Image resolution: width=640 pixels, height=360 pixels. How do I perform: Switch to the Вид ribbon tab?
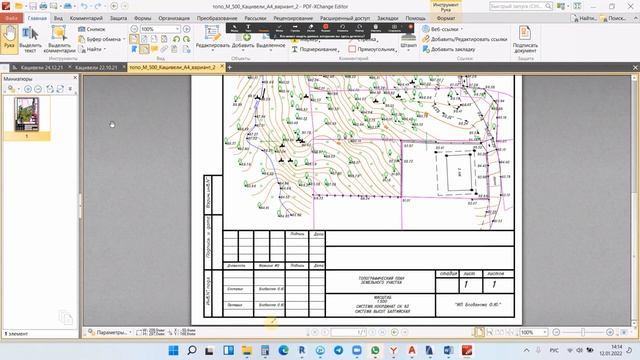tap(58, 18)
